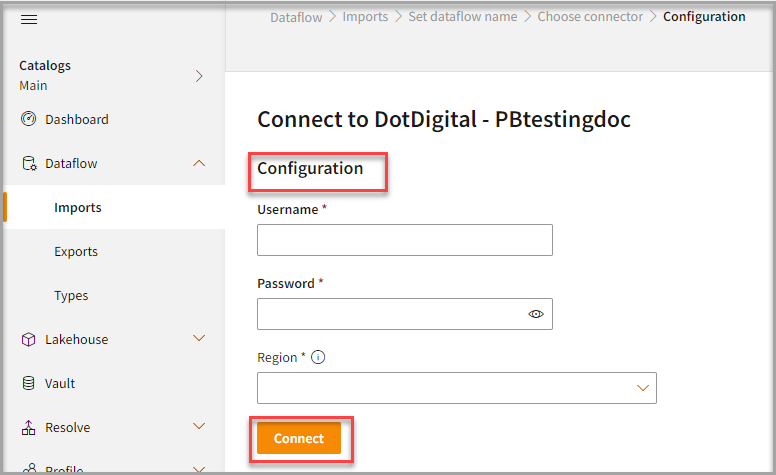This screenshot has width=776, height=475.
Task: Open Types under Dataflow
Action: coord(71,296)
